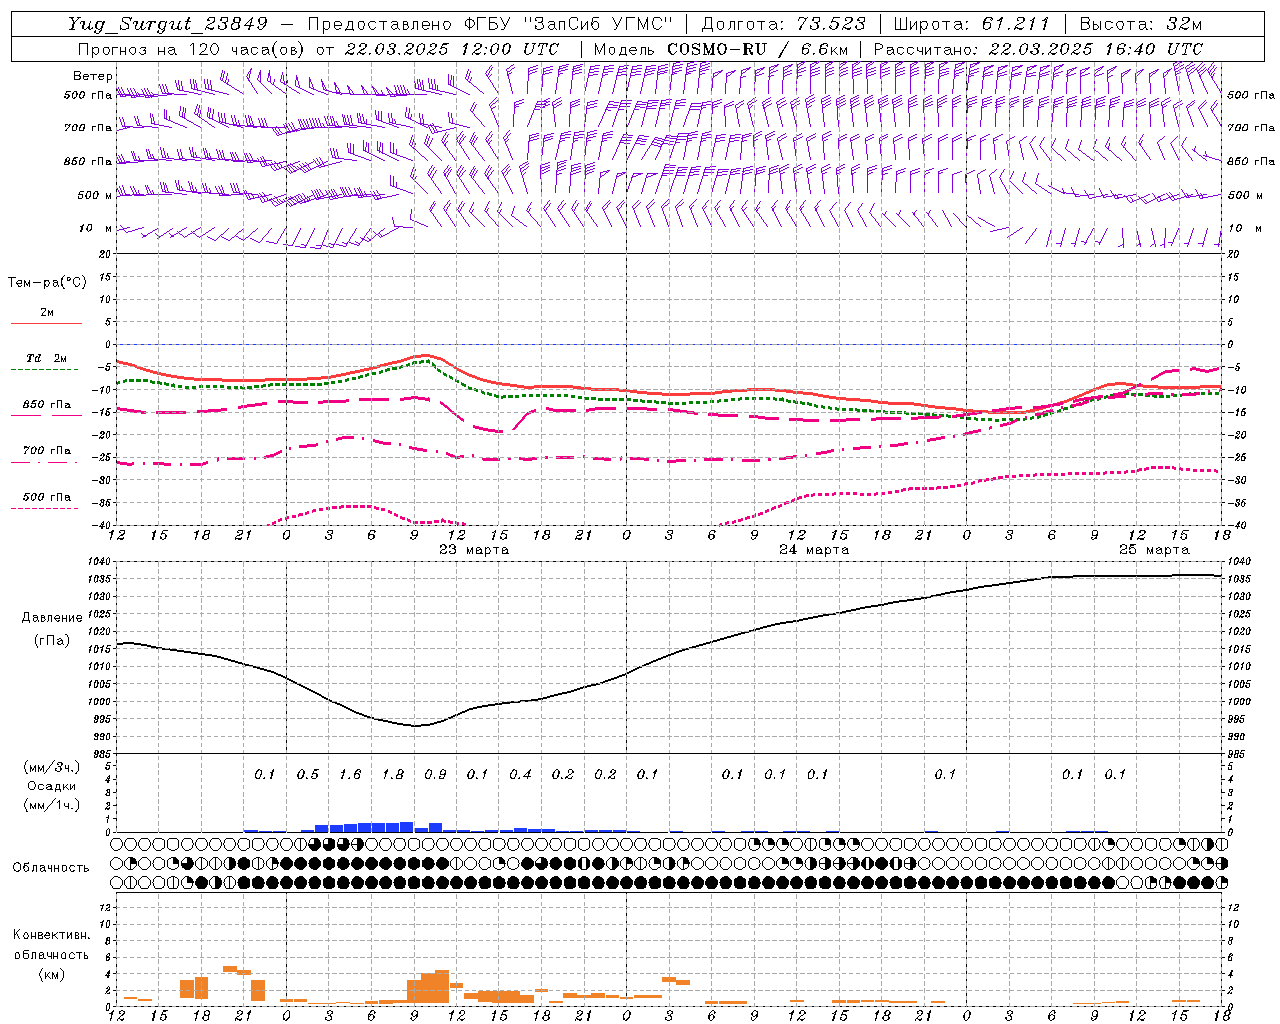Image resolution: width=1280 pixels, height=1024 pixels.
Task: Select 'Прогноз на 120 часа(ов)' forecast header
Action: (191, 49)
